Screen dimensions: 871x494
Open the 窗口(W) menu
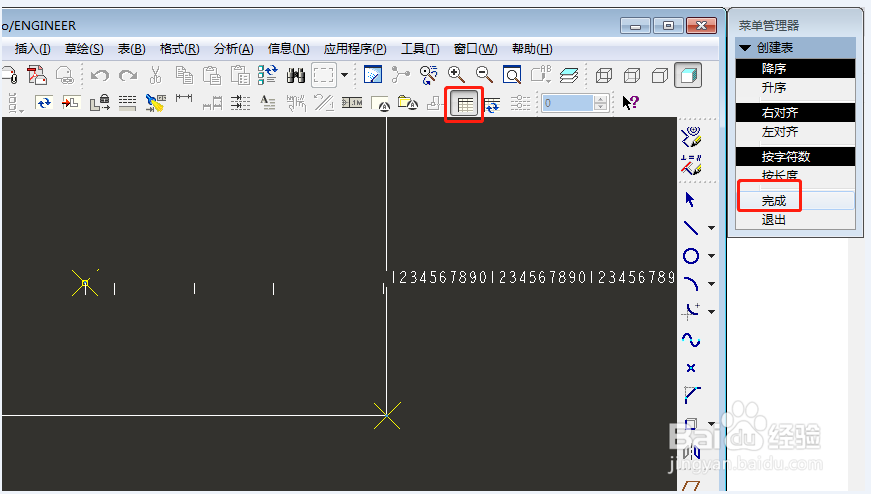(475, 49)
